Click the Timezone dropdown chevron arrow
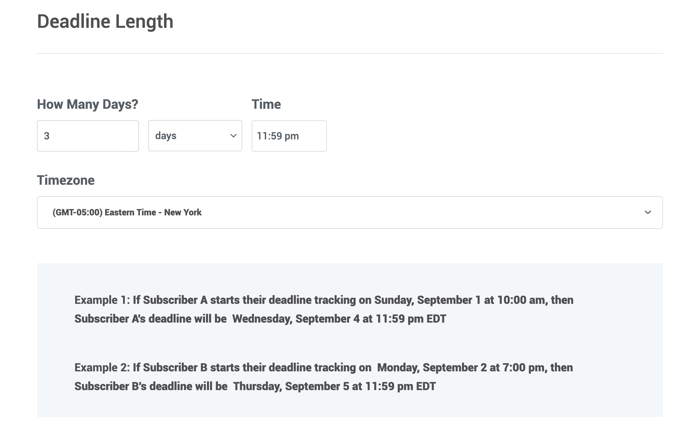 click(x=647, y=212)
